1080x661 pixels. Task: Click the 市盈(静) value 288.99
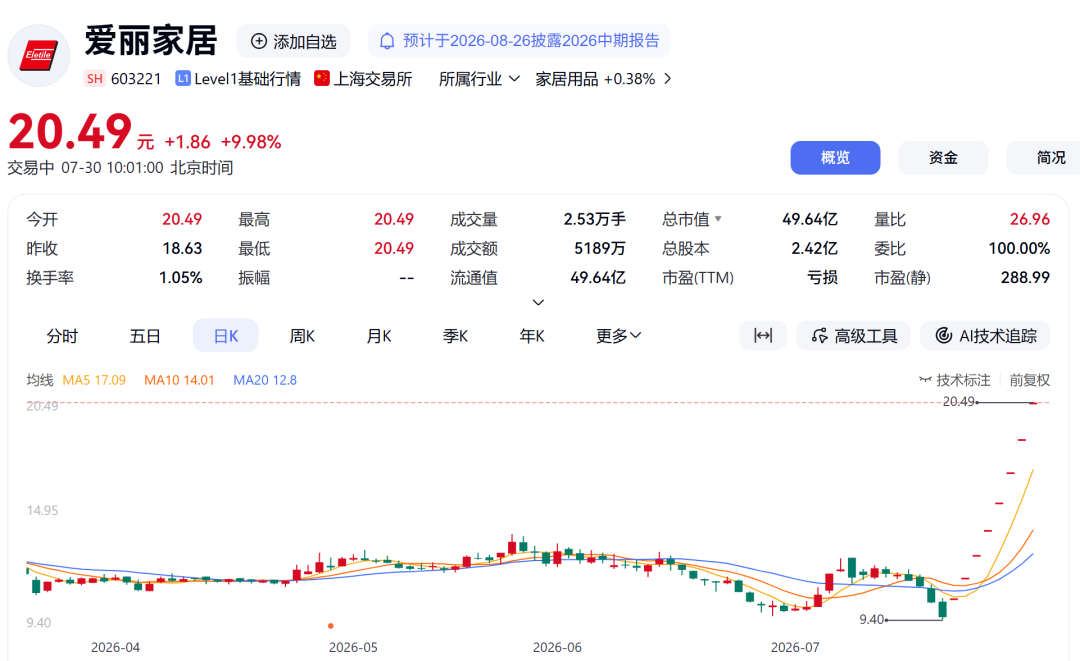click(1025, 277)
